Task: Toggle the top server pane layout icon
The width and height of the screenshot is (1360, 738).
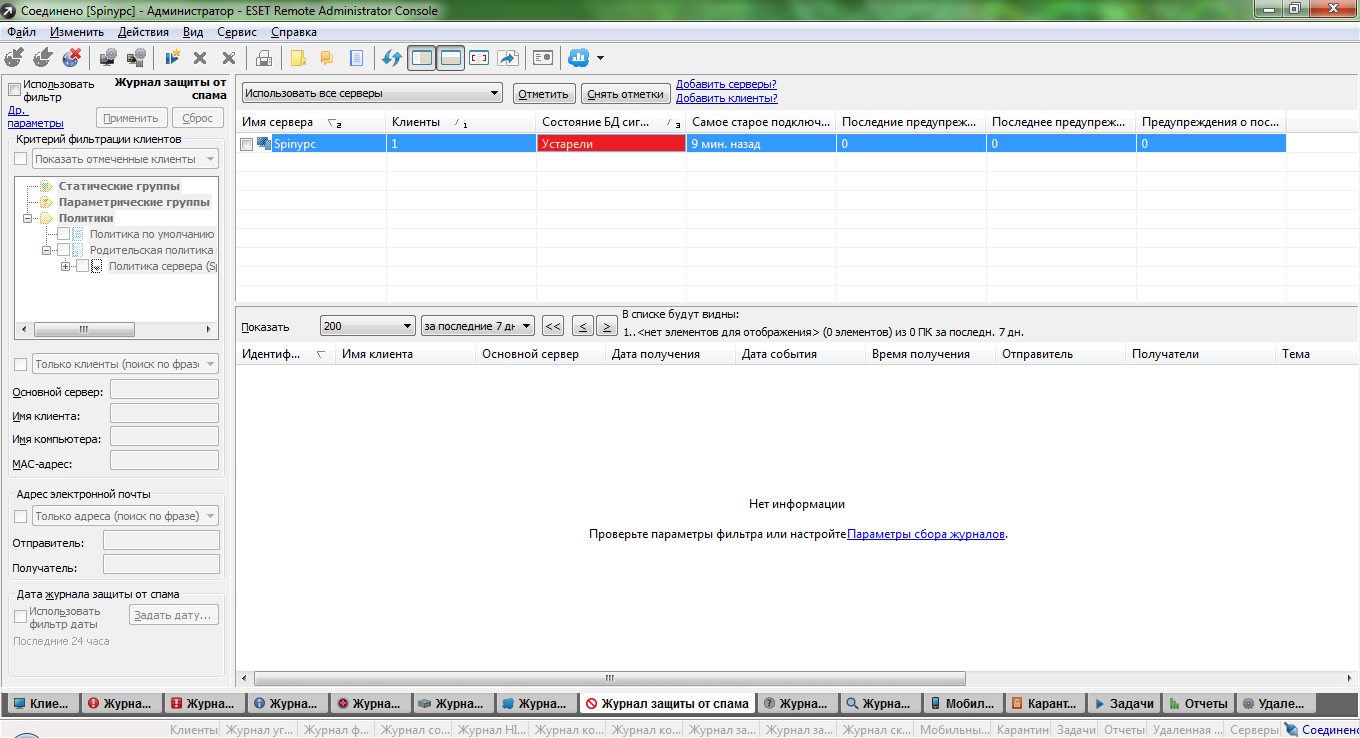Action: tap(450, 58)
